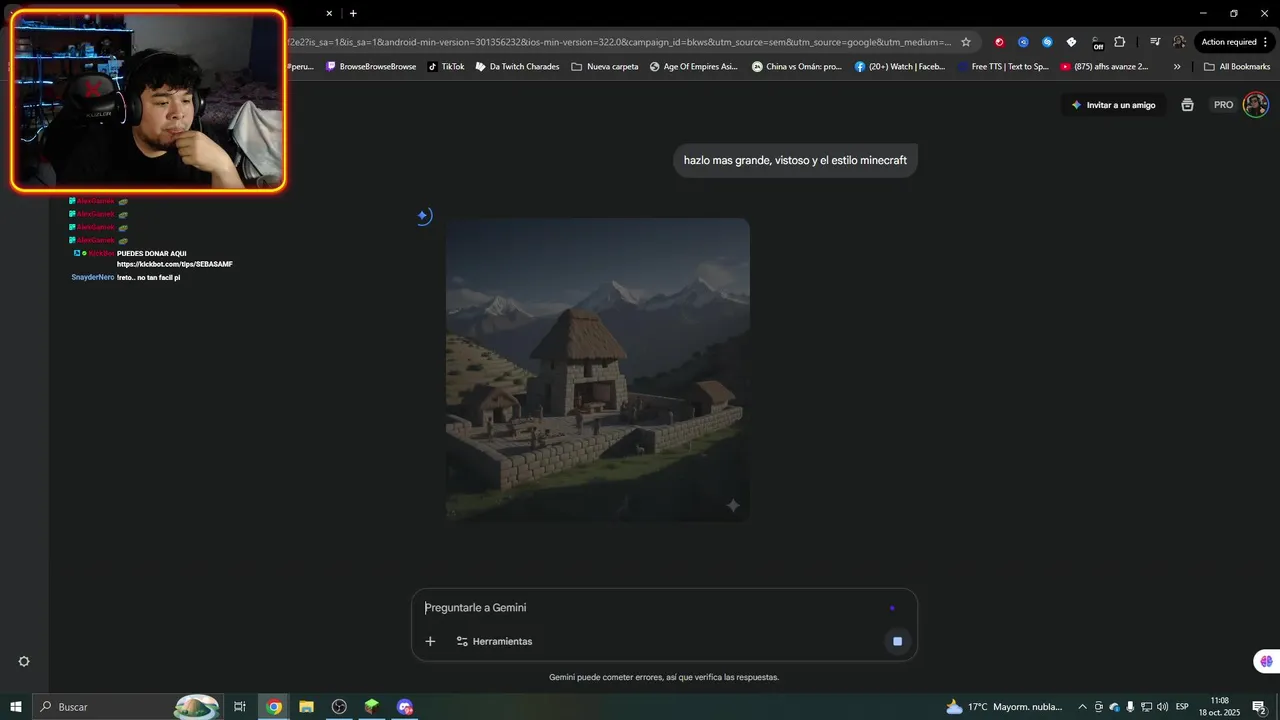This screenshot has width=1280, height=720.
Task: Stop the Gemini response generation
Action: (x=897, y=641)
